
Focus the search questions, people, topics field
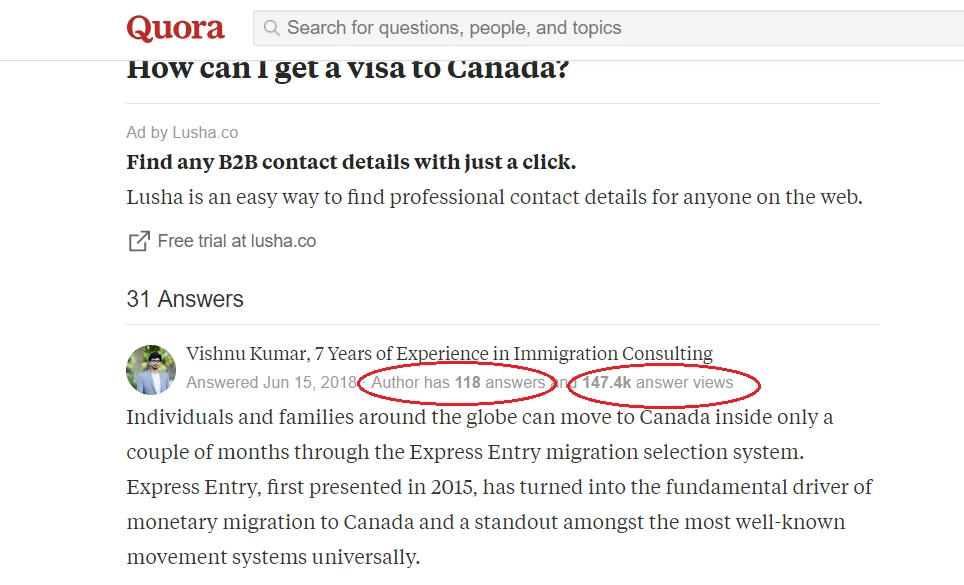tap(609, 28)
